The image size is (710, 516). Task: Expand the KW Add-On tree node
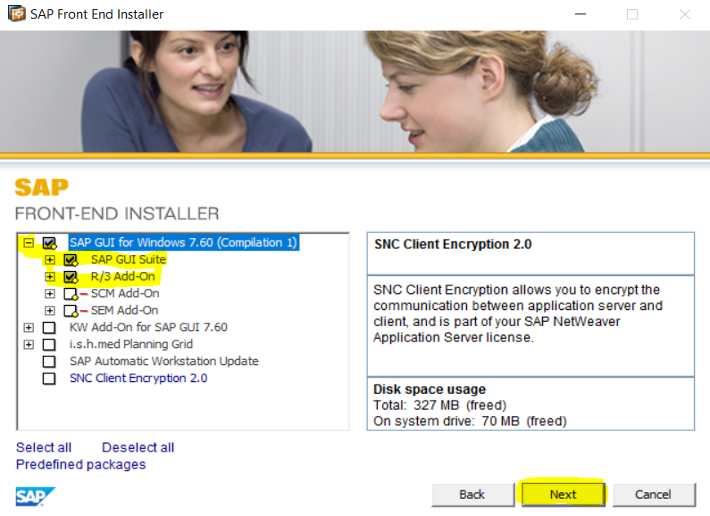(28, 328)
